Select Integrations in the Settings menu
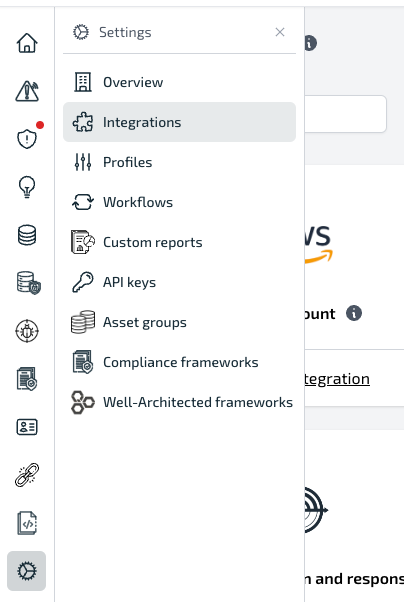The image size is (404, 602). pyautogui.click(x=179, y=122)
